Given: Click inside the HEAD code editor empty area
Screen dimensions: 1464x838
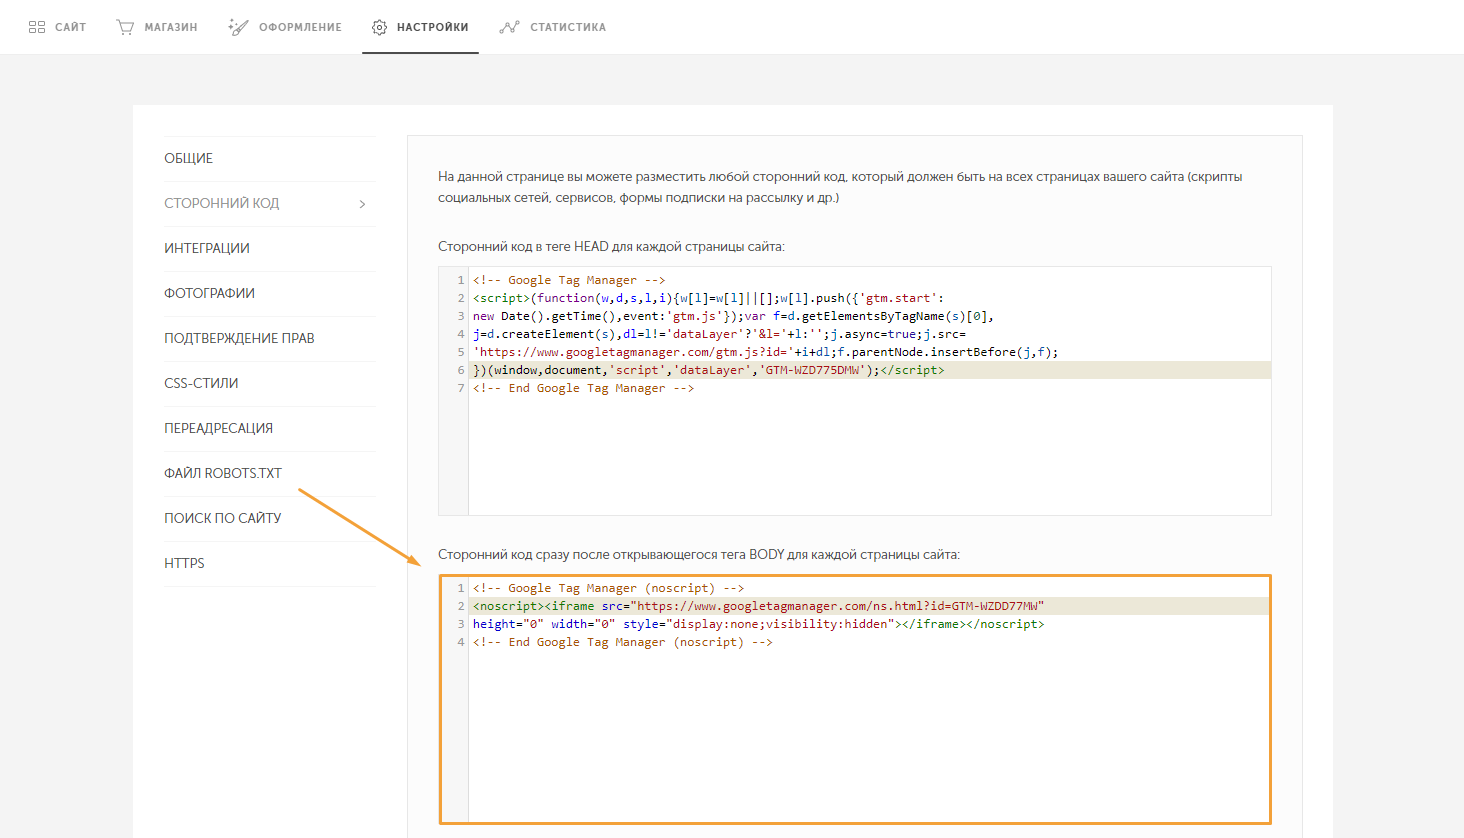Looking at the screenshot, I should (870, 455).
